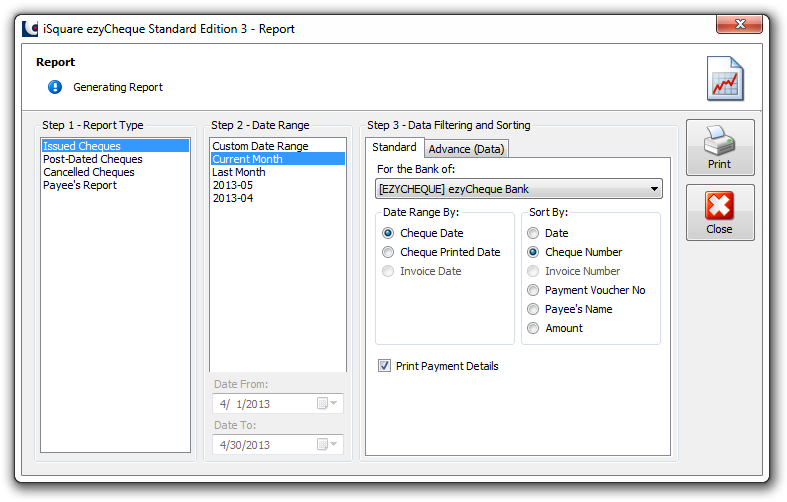The width and height of the screenshot is (787, 502).
Task: Click the blue information icon beside Generating Report
Action: click(x=55, y=87)
